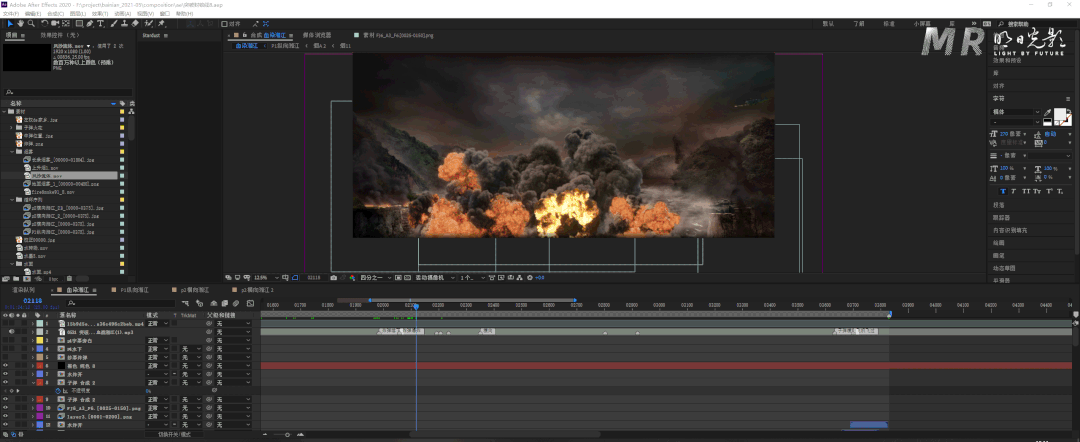Screen dimensions: 1080x442
Task: Toggle the 对齐 snapping checkbox
Action: (224, 23)
